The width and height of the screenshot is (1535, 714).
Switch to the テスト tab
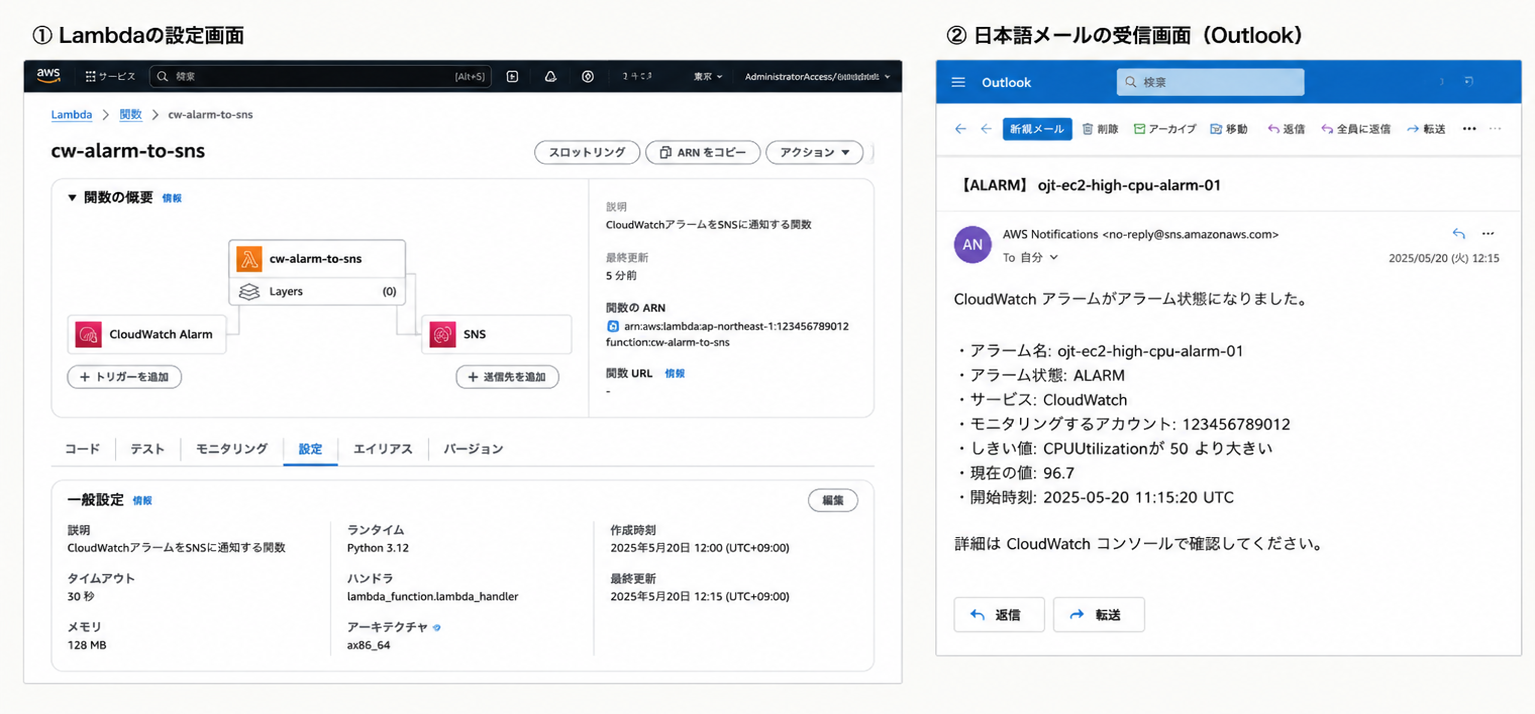point(148,449)
